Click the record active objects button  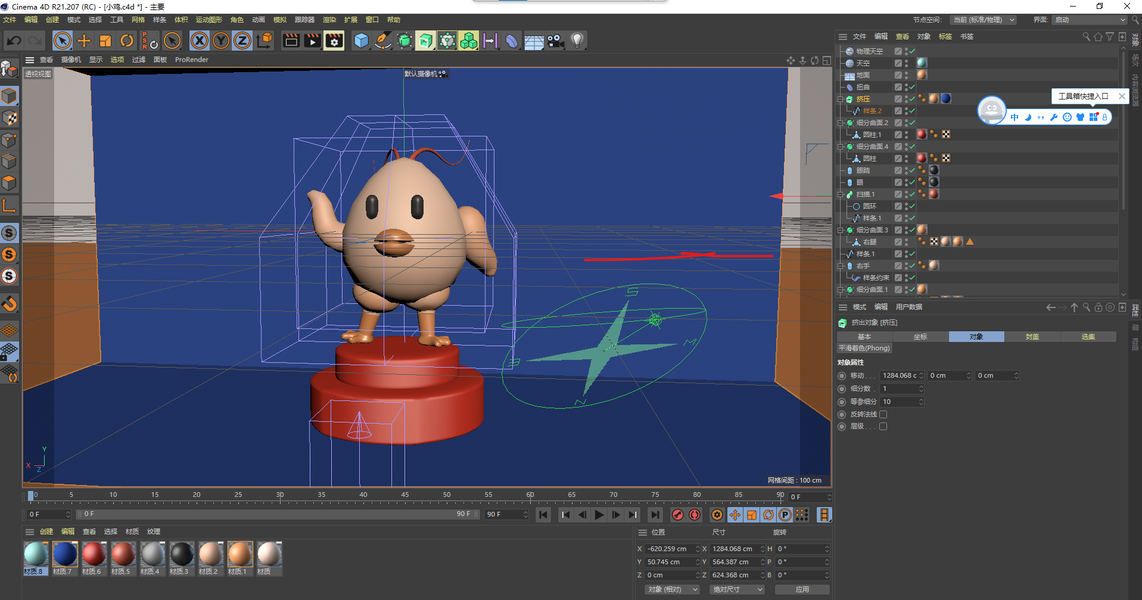tap(677, 515)
